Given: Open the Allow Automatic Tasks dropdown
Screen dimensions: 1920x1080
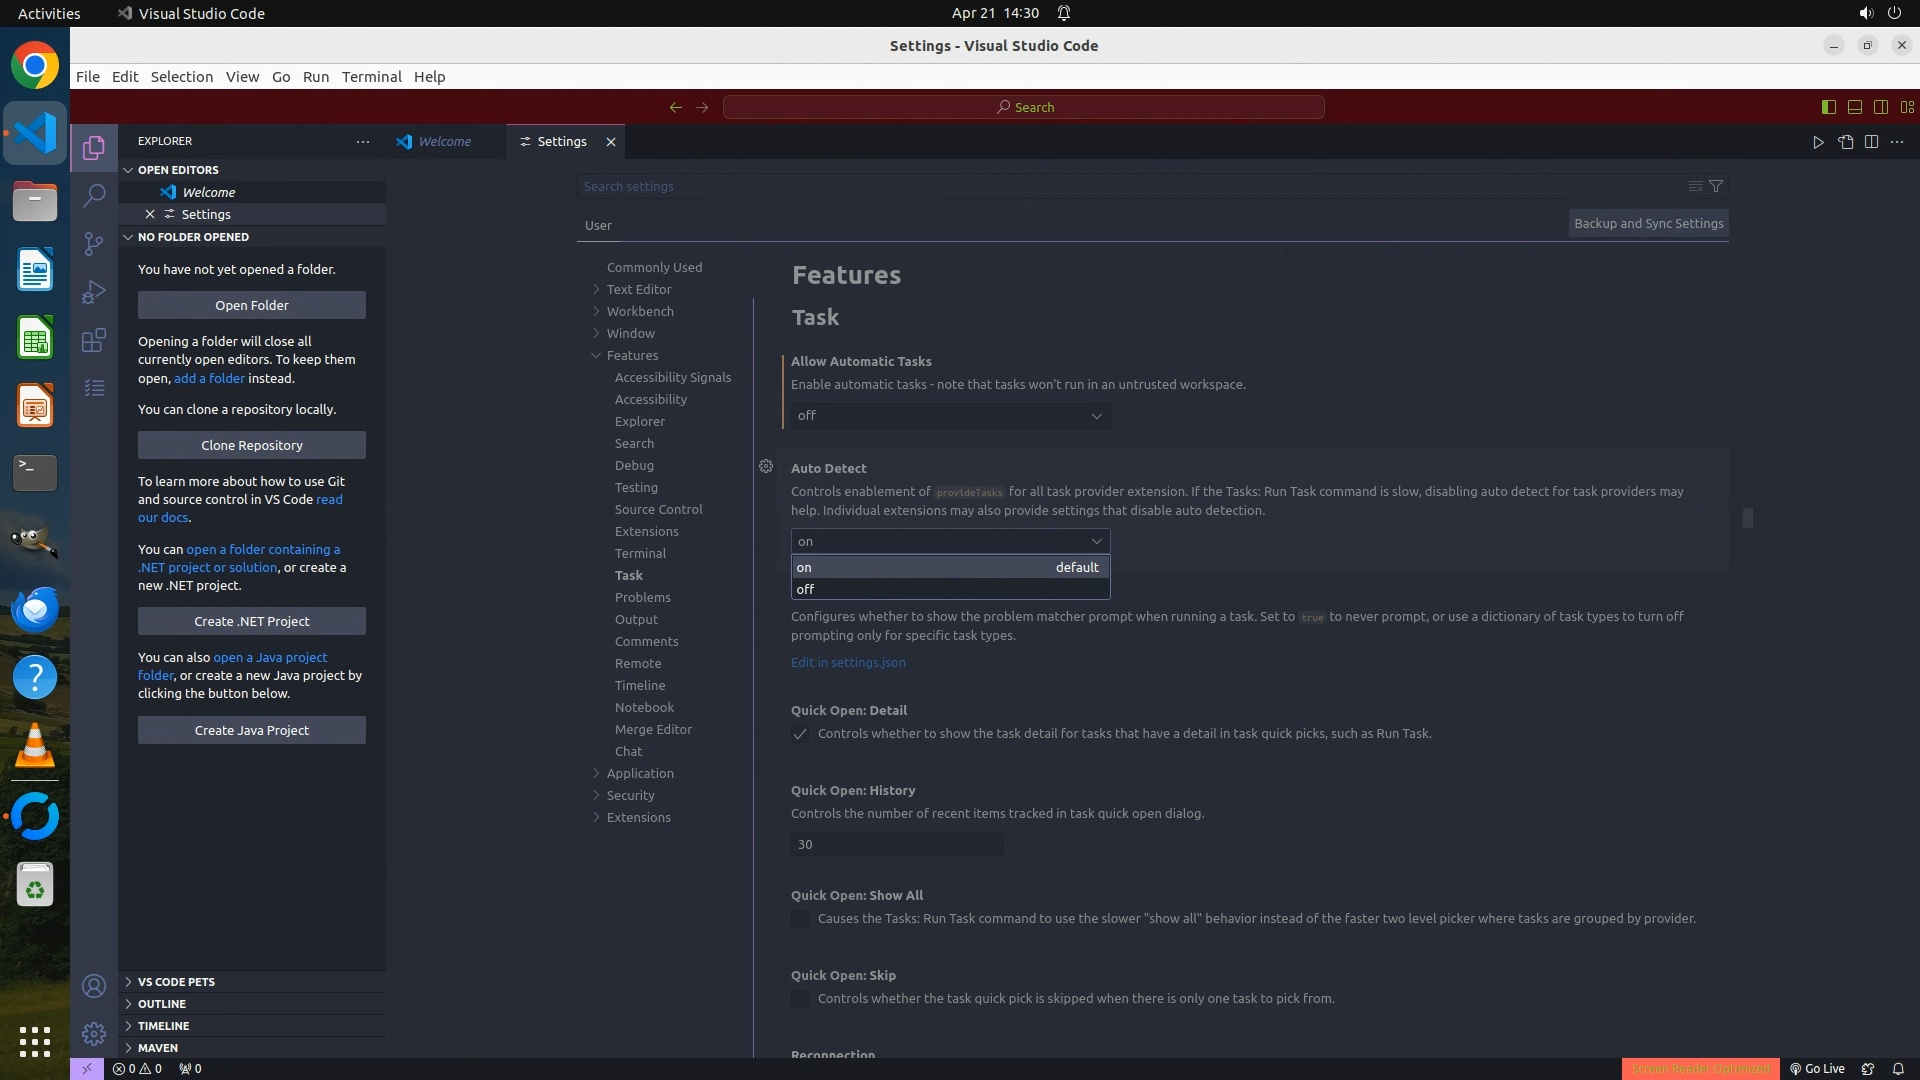Looking at the screenshot, I should click(949, 416).
